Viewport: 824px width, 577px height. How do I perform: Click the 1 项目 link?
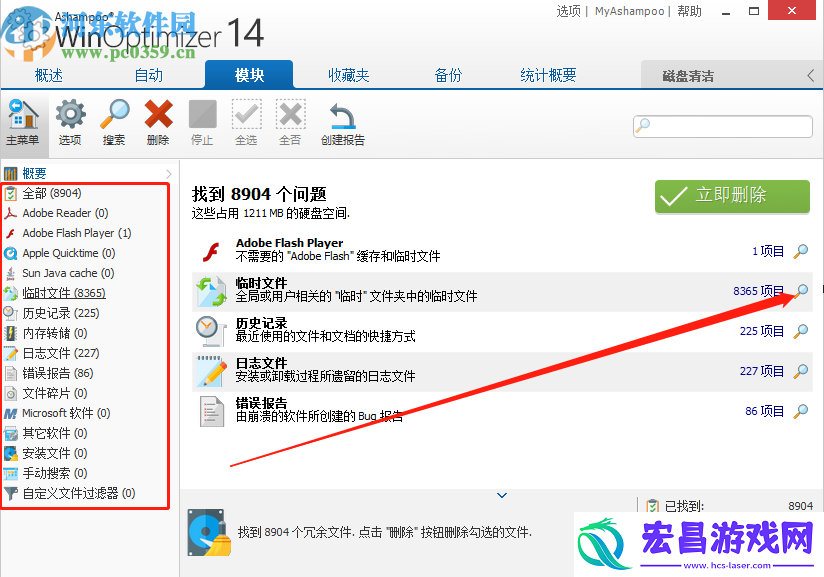[768, 251]
